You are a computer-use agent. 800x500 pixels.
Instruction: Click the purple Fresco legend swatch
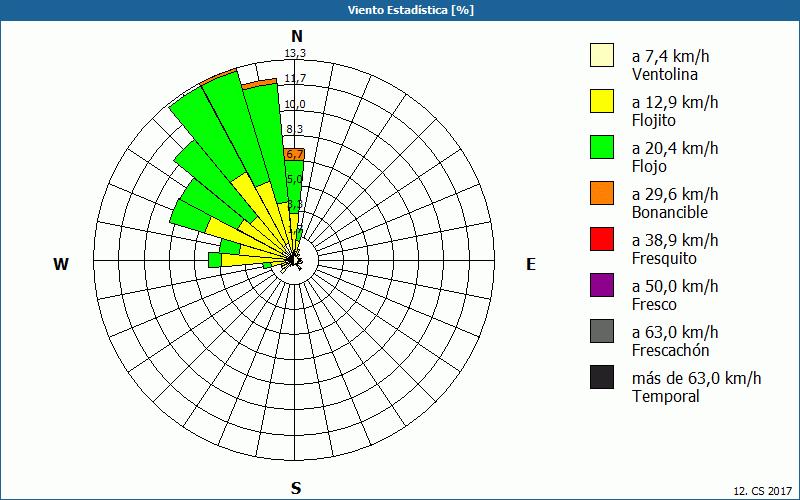coord(602,285)
